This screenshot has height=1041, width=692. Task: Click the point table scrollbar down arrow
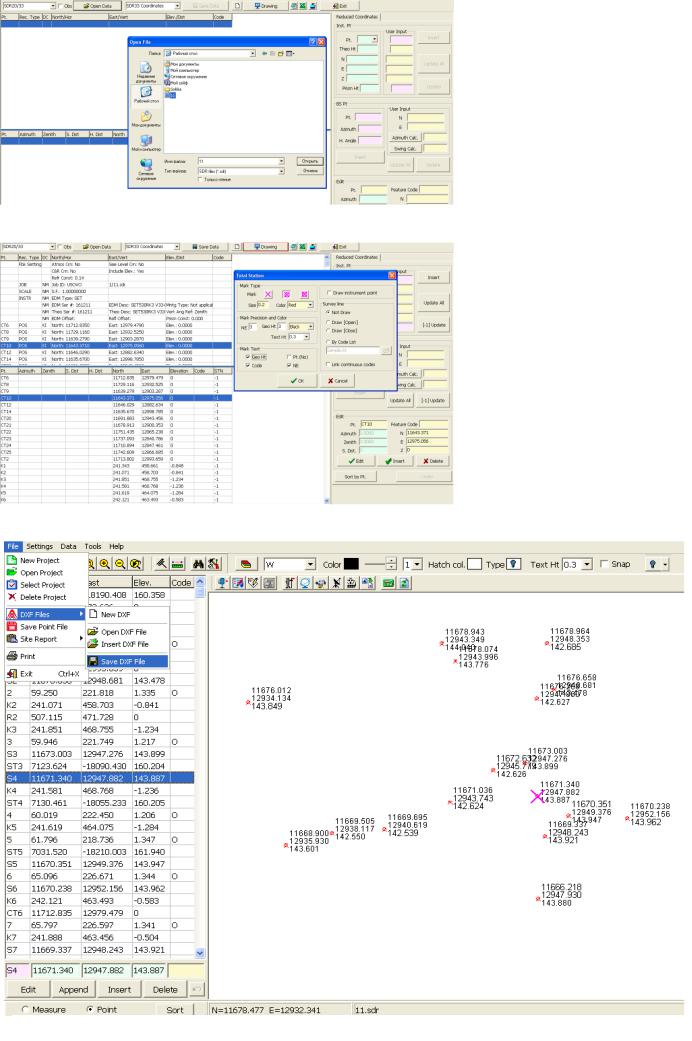click(200, 953)
